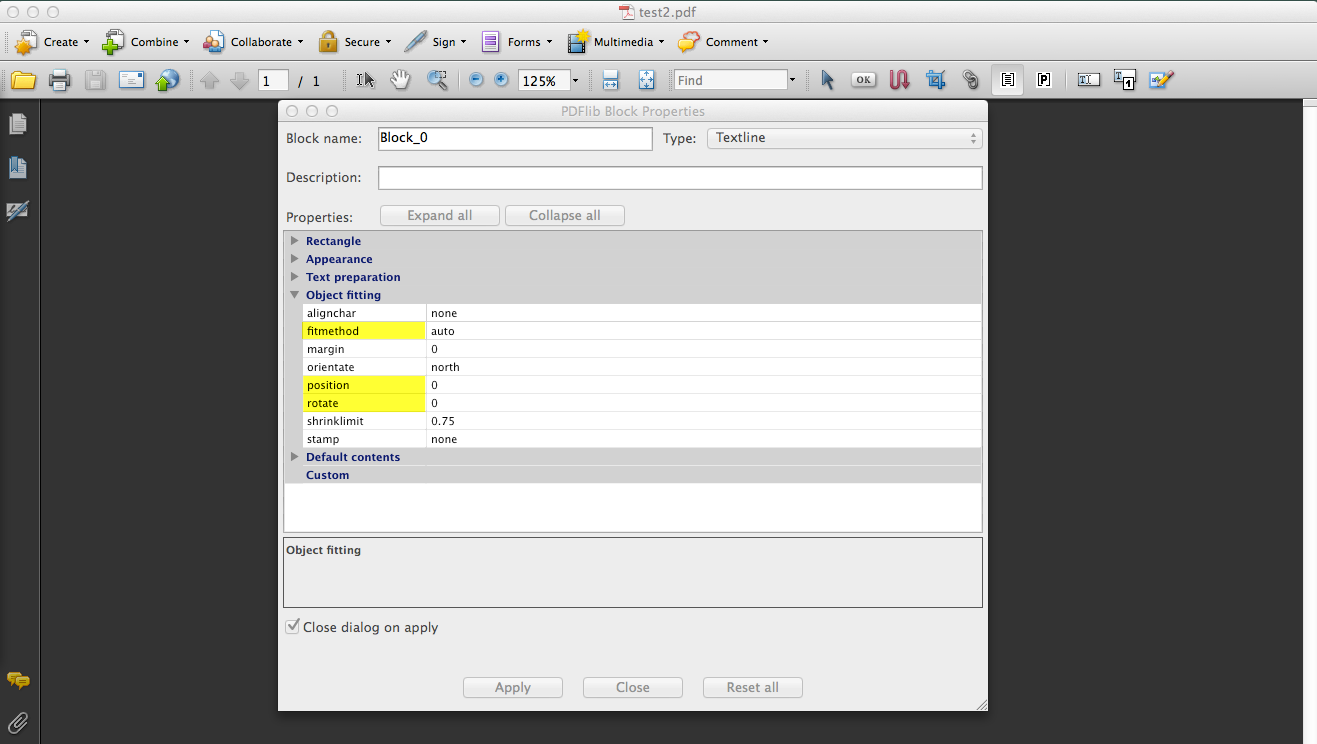Click the OK button tool in the toolbar

point(863,79)
